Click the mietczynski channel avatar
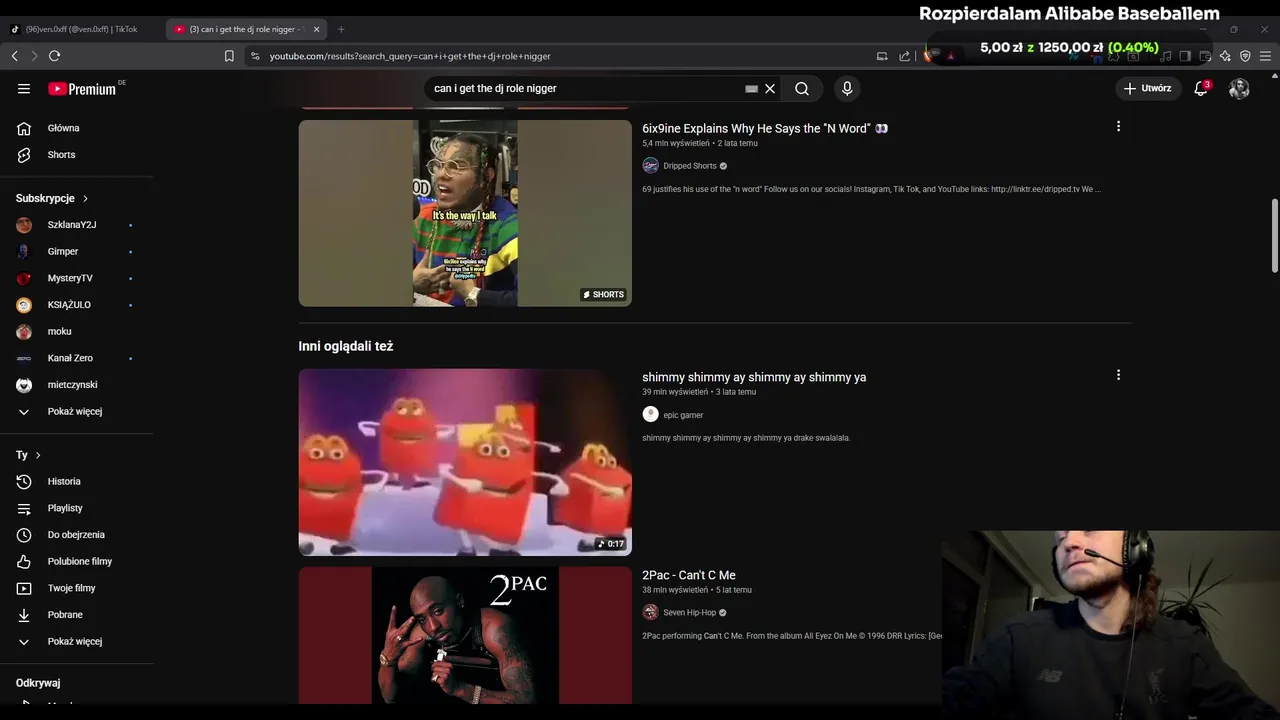This screenshot has width=1280, height=720. click(x=24, y=385)
